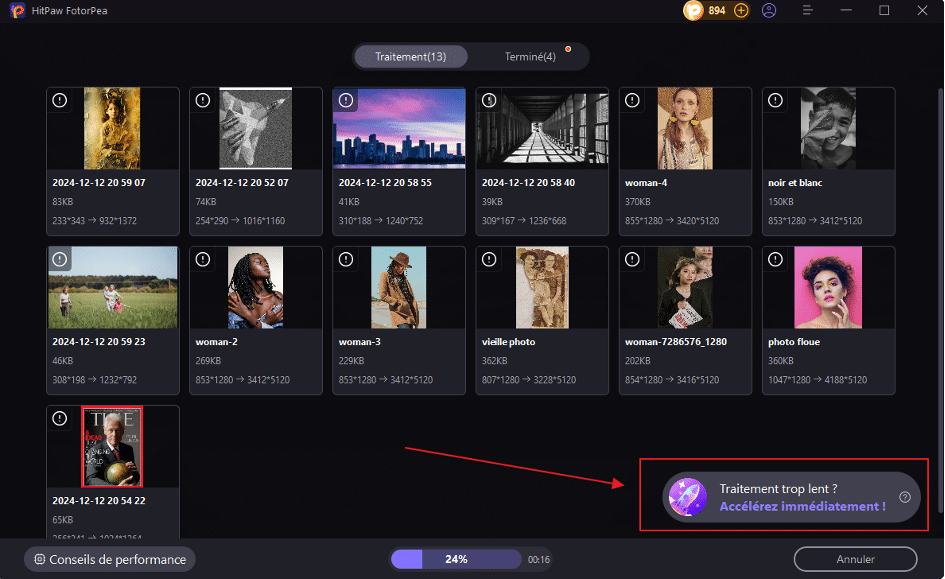This screenshot has height=579, width=945.
Task: Click the file name woman-7286576_1280
Action: click(676, 342)
